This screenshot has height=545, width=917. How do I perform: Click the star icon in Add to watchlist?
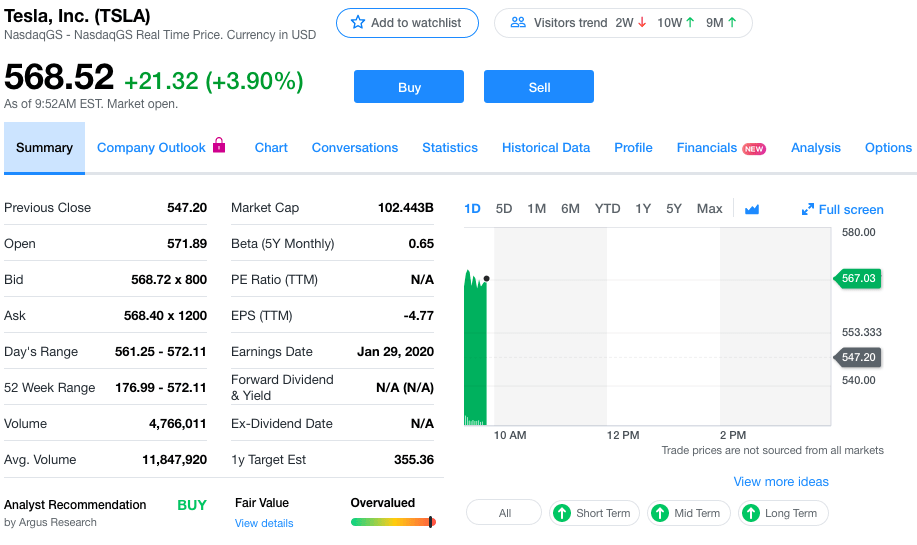click(x=358, y=22)
